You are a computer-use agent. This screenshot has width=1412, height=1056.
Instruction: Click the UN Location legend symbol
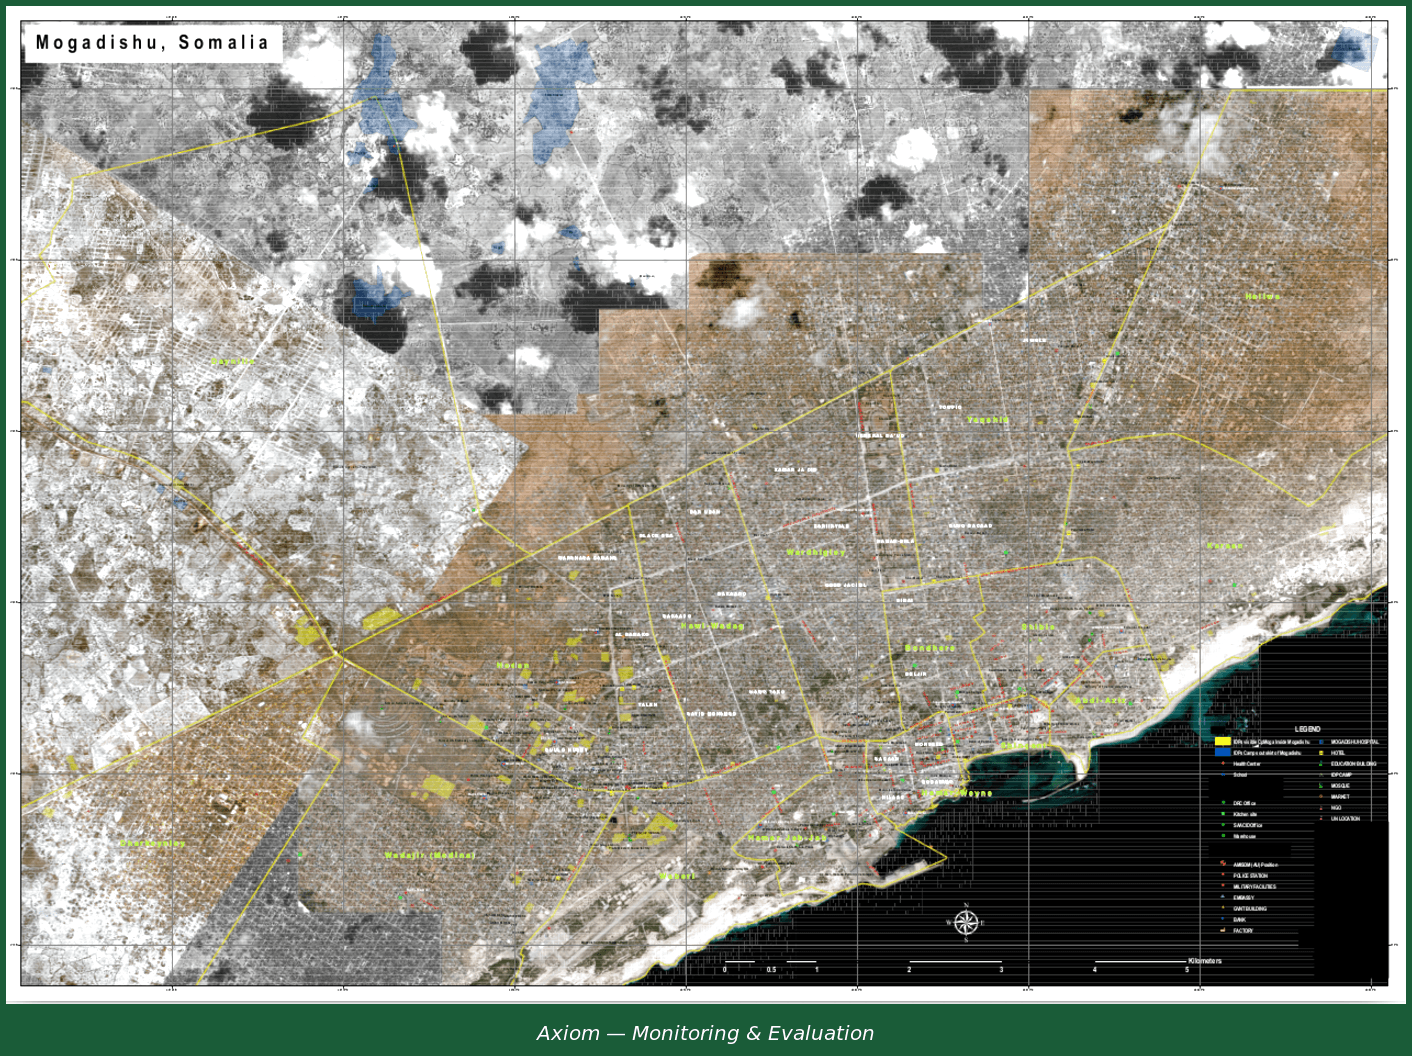[x=1321, y=818]
